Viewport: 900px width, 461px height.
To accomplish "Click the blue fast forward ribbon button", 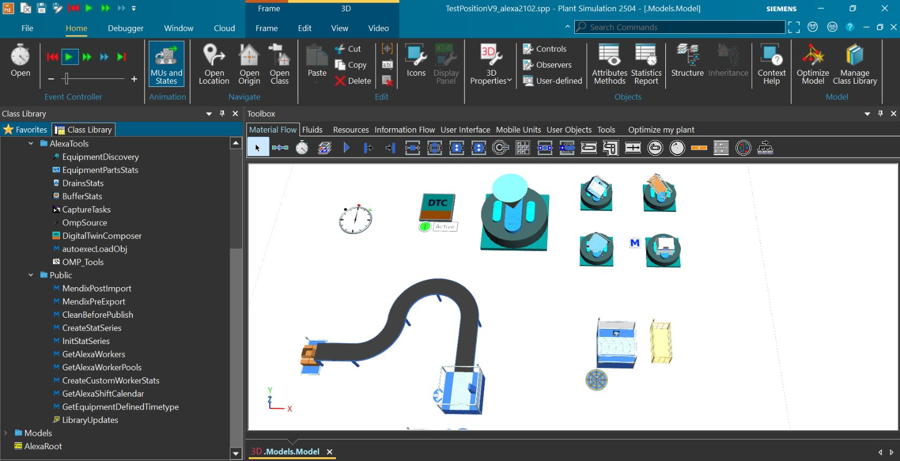I will click(x=104, y=57).
